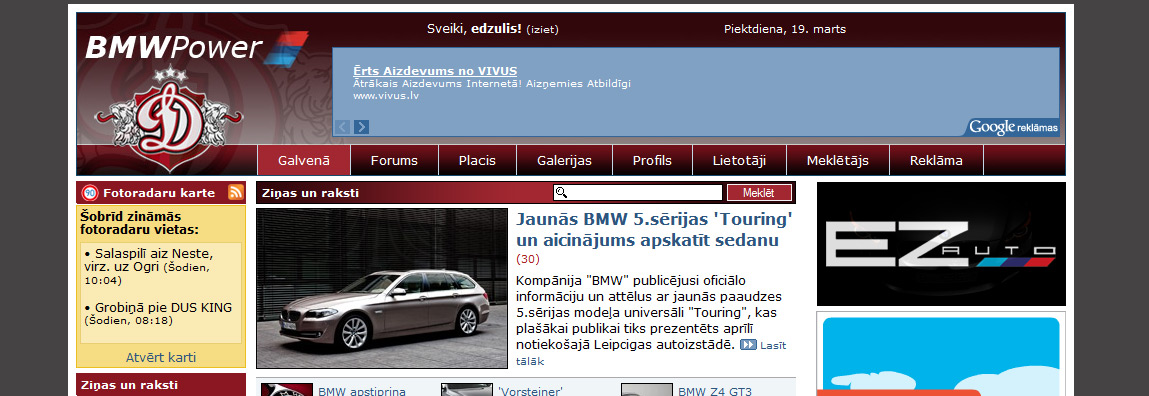Open the EZ Auto banner ad
This screenshot has width=1149, height=396.
coord(941,243)
